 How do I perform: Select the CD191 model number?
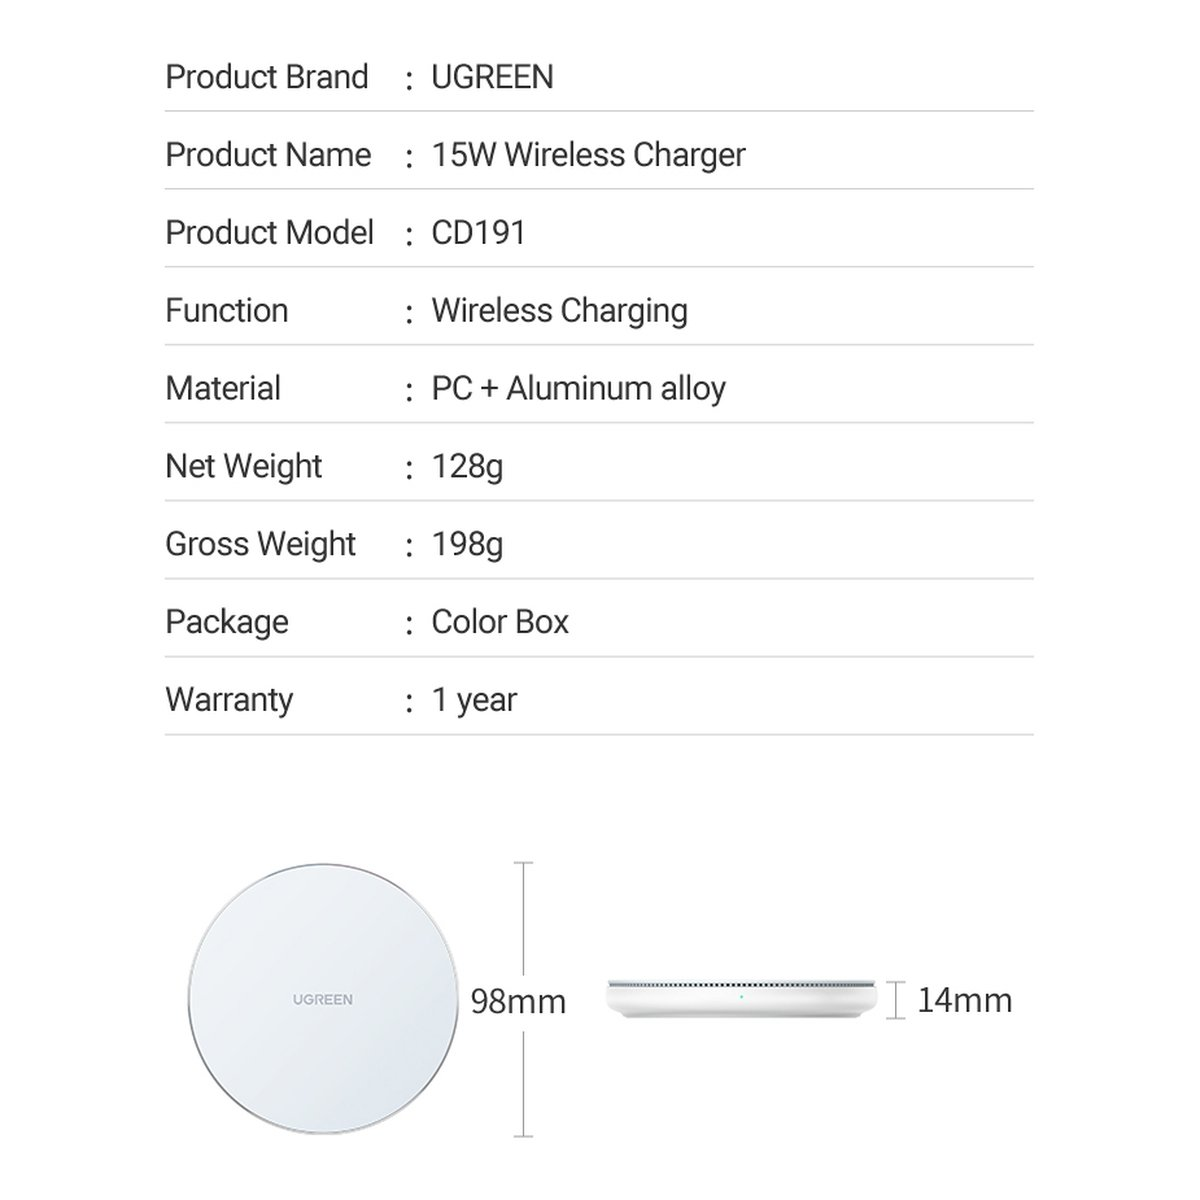click(x=478, y=233)
